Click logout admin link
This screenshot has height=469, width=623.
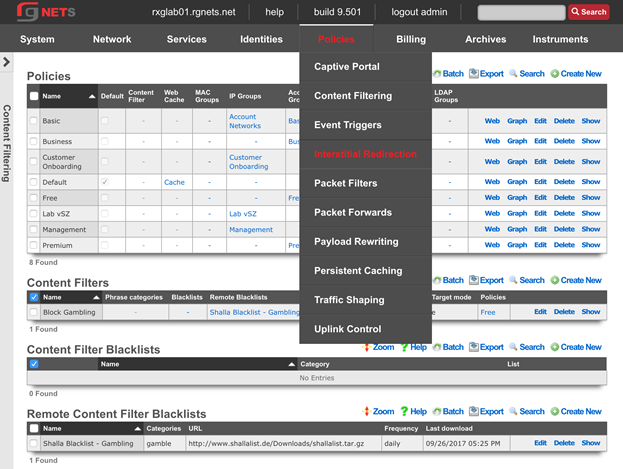pyautogui.click(x=419, y=12)
